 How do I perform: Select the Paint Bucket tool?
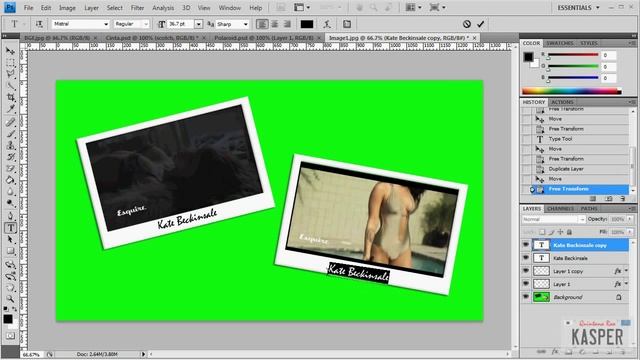pos(10,180)
